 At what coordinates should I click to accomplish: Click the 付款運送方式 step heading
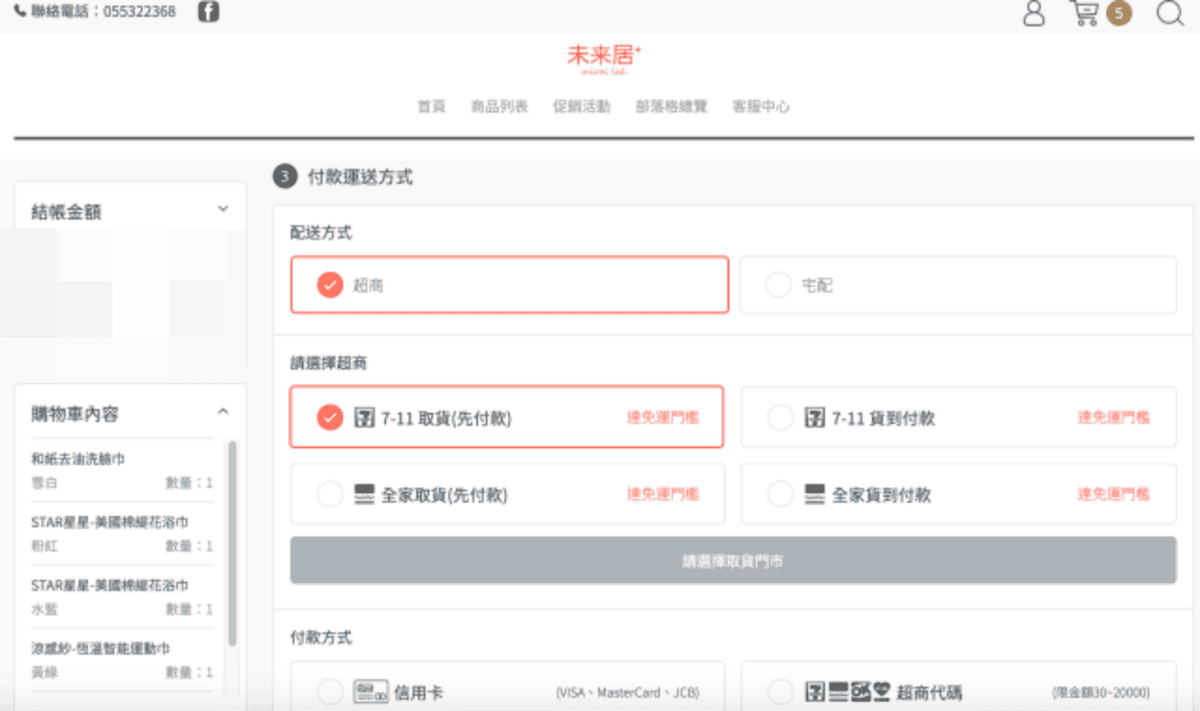[360, 178]
